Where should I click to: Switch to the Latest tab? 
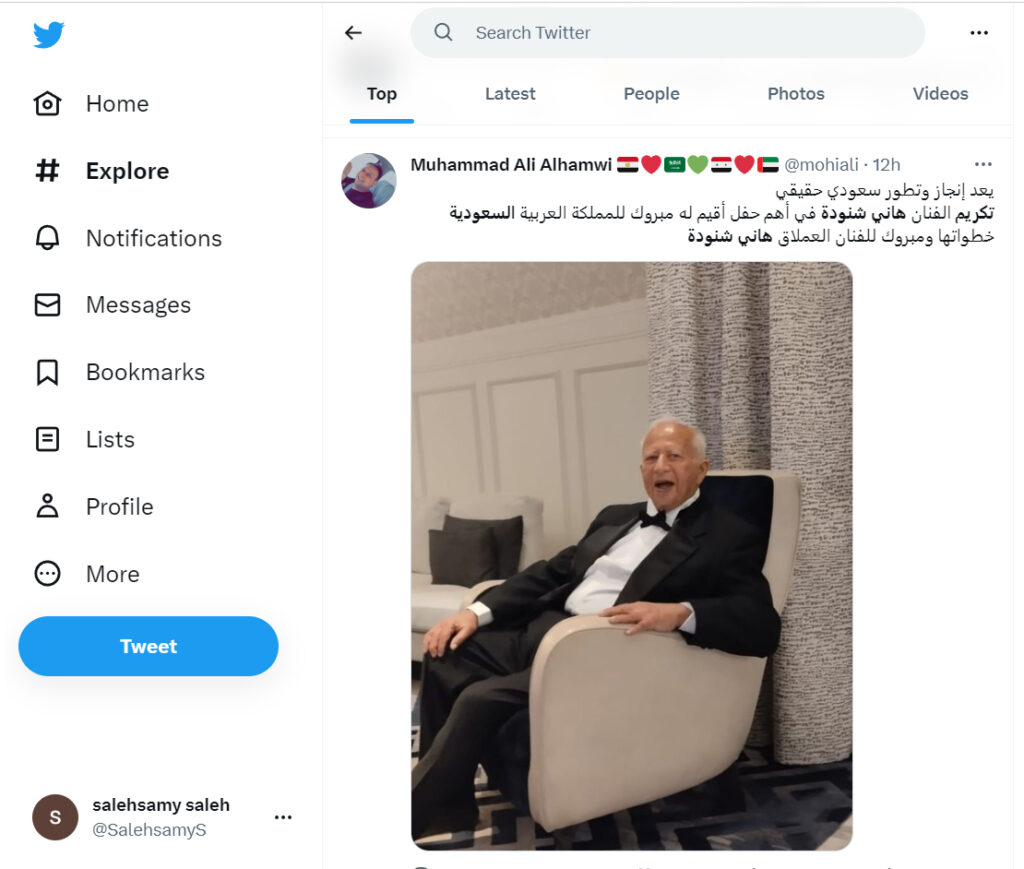point(510,94)
